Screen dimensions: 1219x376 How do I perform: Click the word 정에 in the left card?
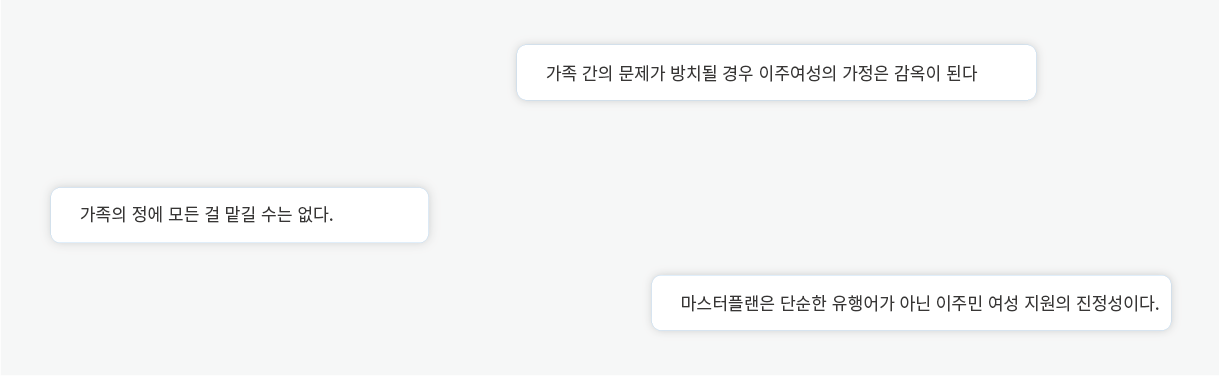147,215
